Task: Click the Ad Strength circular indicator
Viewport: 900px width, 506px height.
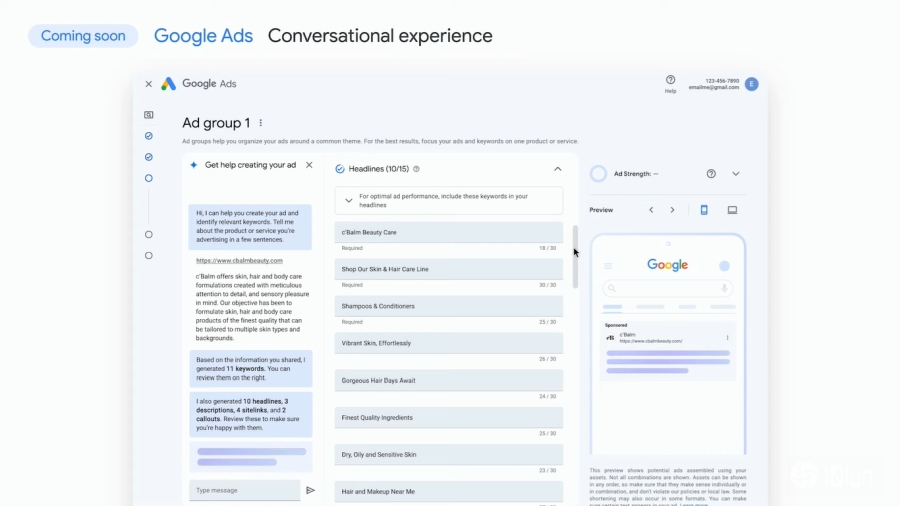Action: pyautogui.click(x=598, y=174)
